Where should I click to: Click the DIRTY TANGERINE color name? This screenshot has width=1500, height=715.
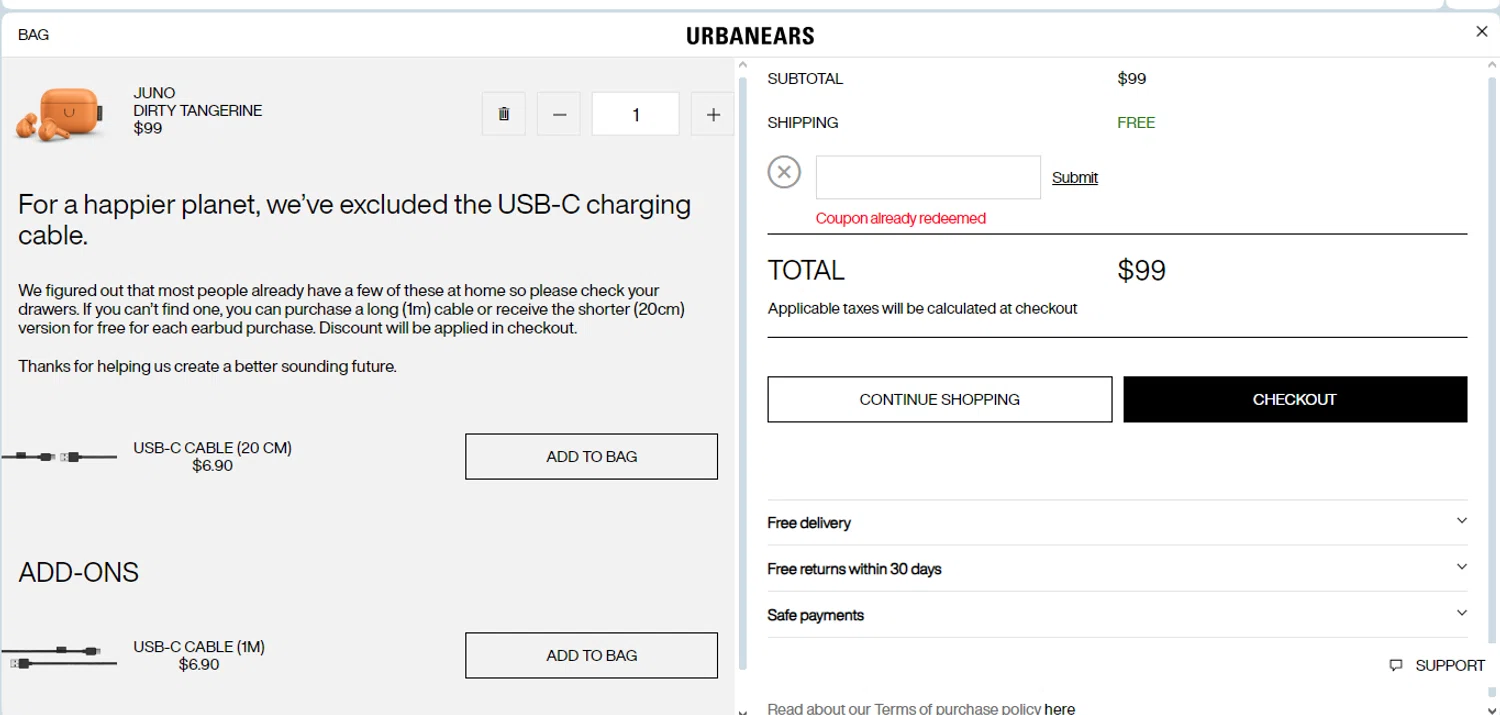(x=198, y=110)
